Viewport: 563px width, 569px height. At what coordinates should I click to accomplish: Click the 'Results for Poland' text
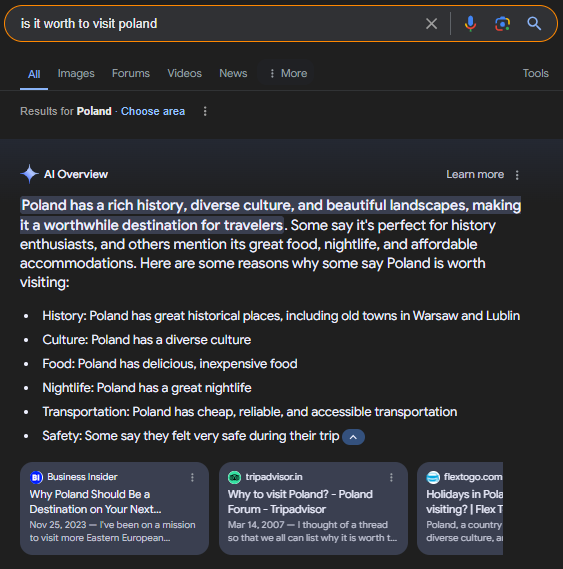[x=66, y=111]
